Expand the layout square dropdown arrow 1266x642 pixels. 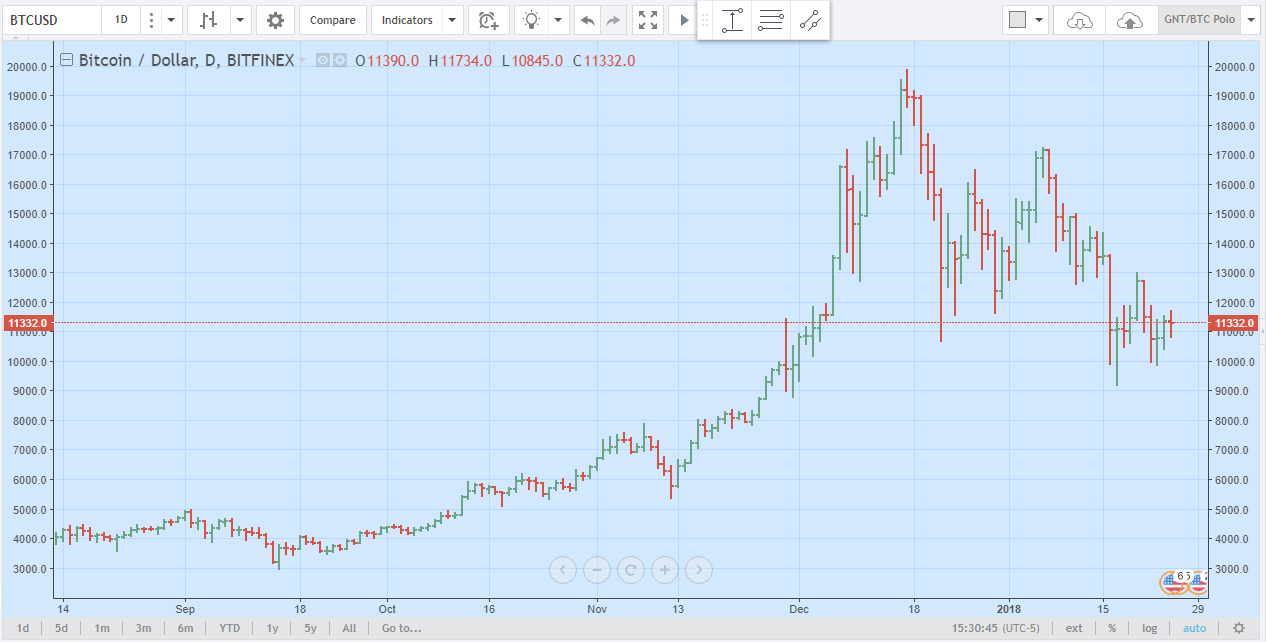coord(1041,20)
